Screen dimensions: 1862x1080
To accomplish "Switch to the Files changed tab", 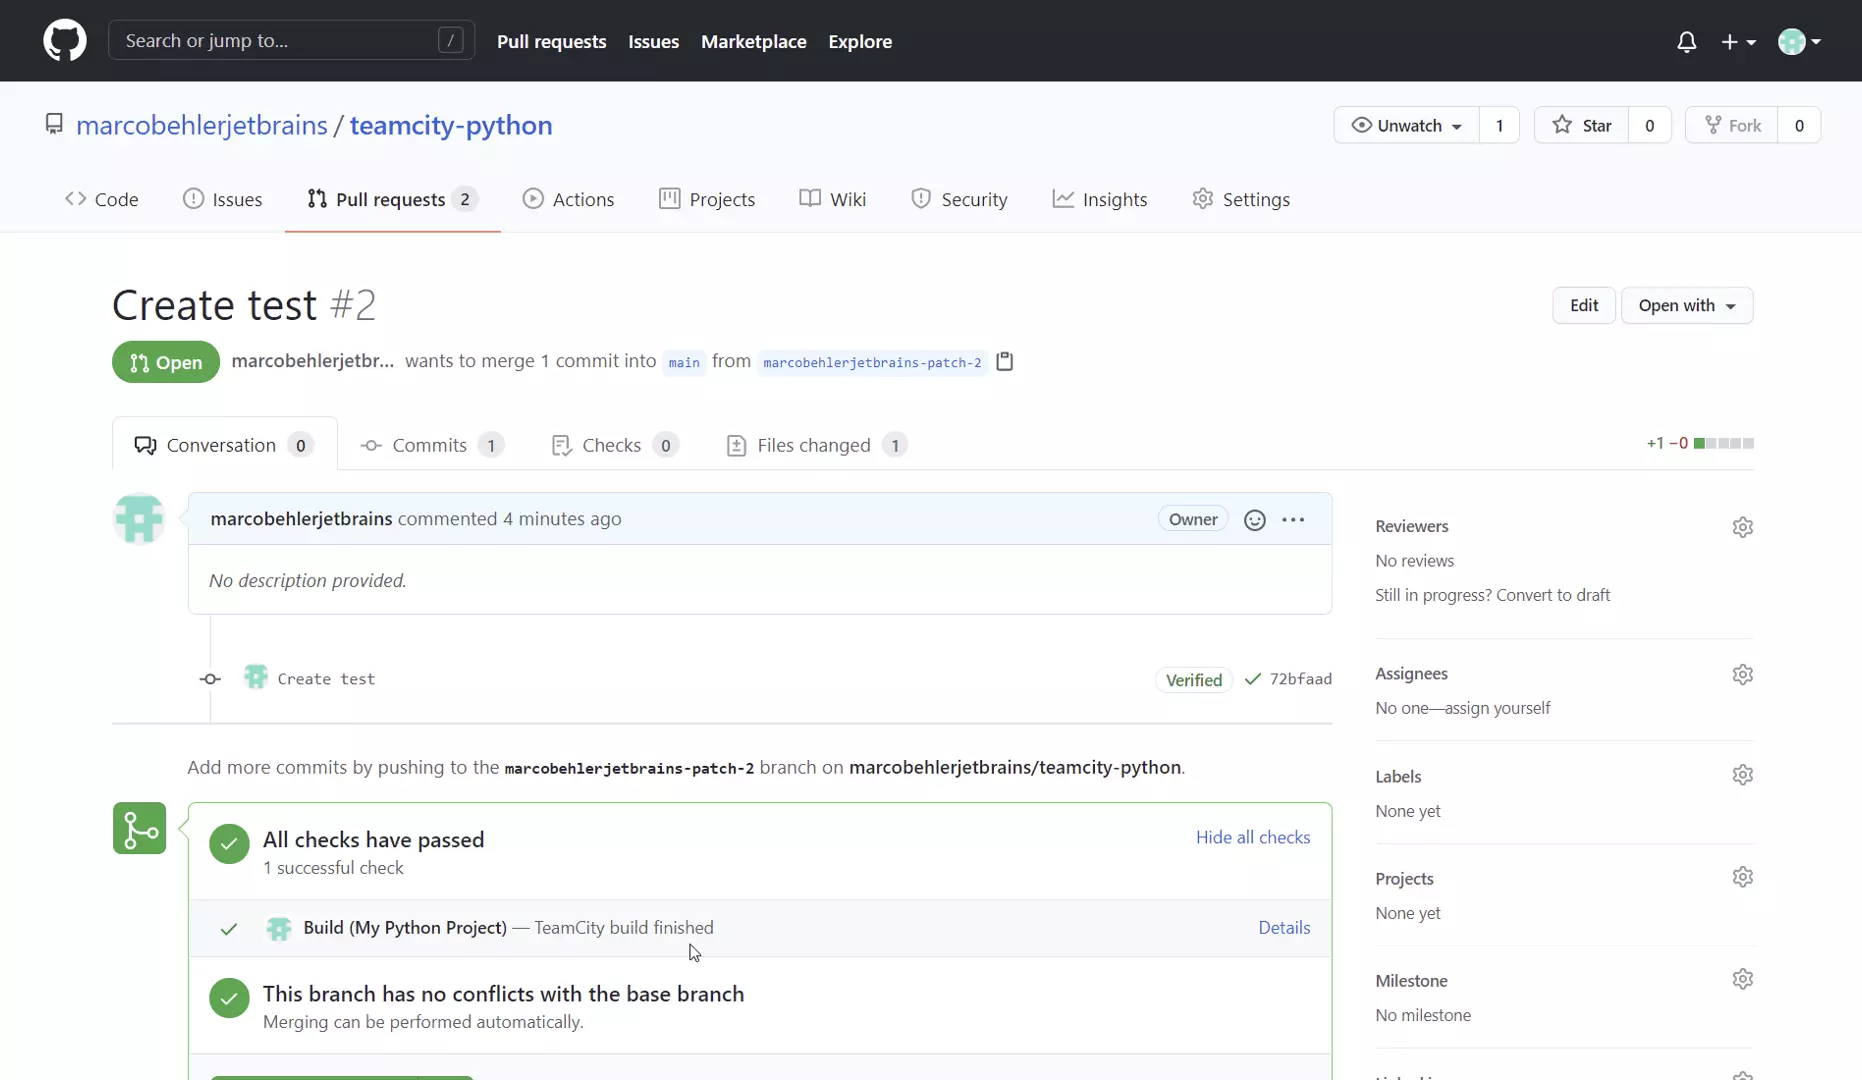I will click(x=815, y=446).
